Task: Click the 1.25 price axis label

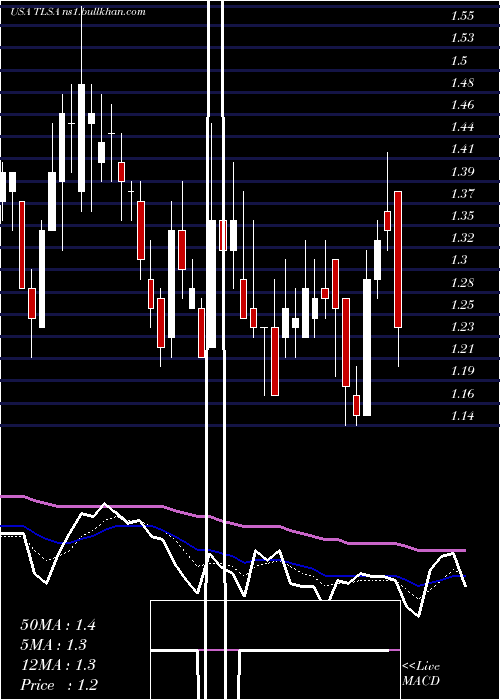Action: pos(462,304)
